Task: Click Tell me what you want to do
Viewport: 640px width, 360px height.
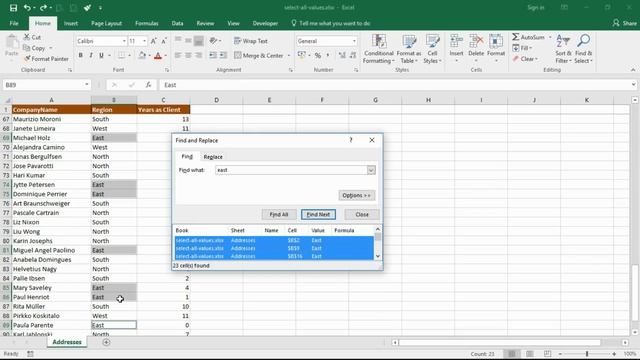Action: pyautogui.click(x=331, y=23)
